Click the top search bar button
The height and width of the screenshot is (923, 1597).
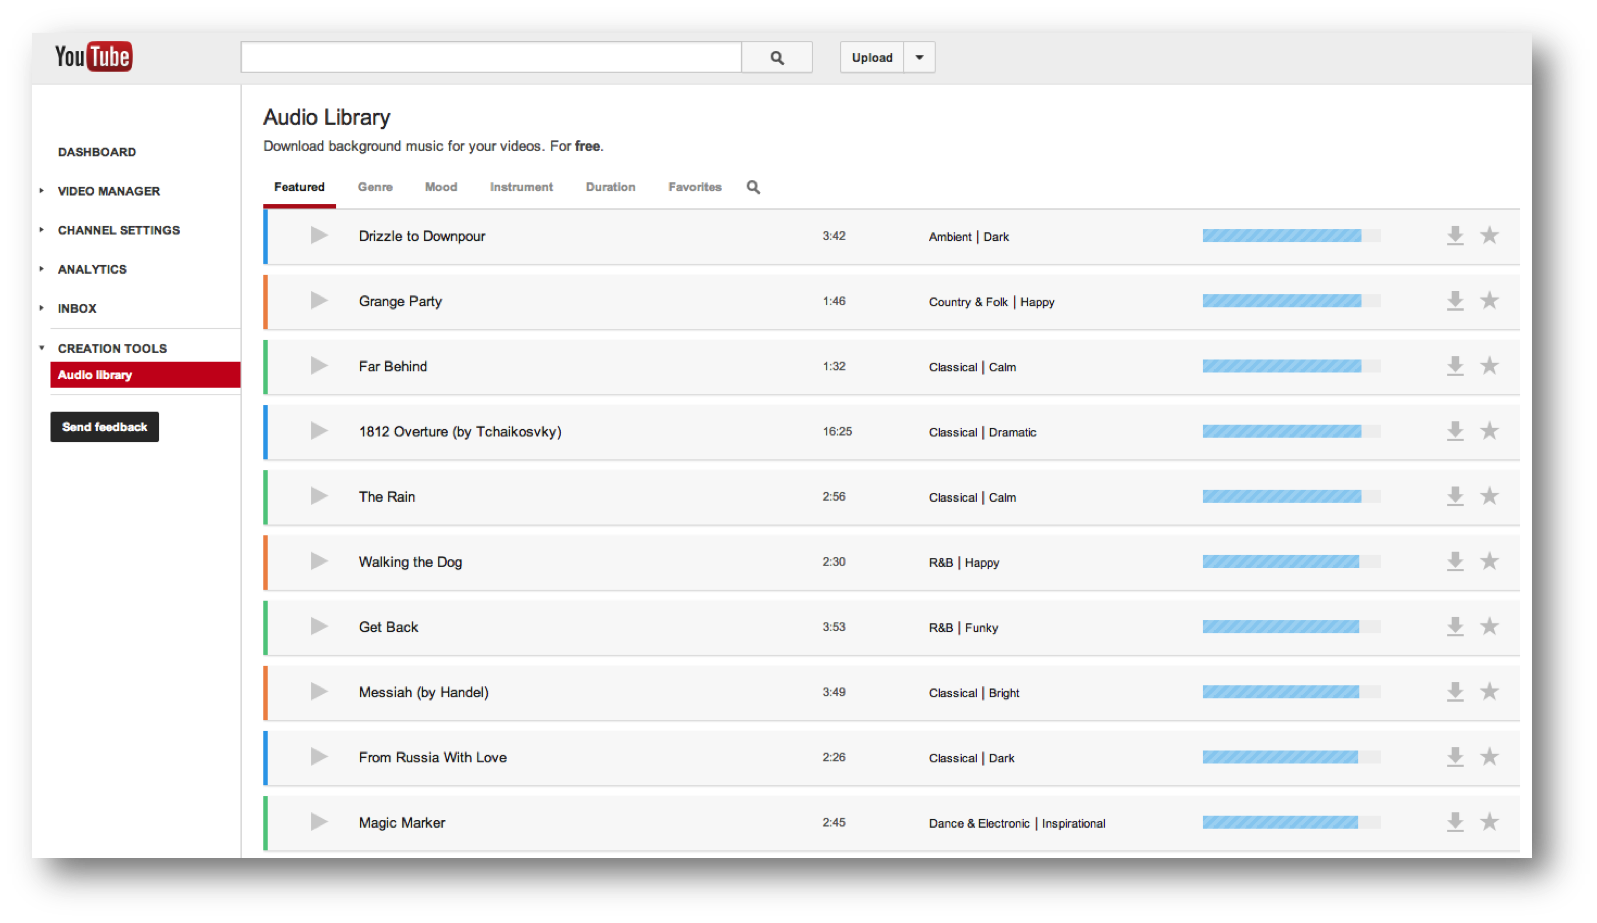pyautogui.click(x=777, y=58)
